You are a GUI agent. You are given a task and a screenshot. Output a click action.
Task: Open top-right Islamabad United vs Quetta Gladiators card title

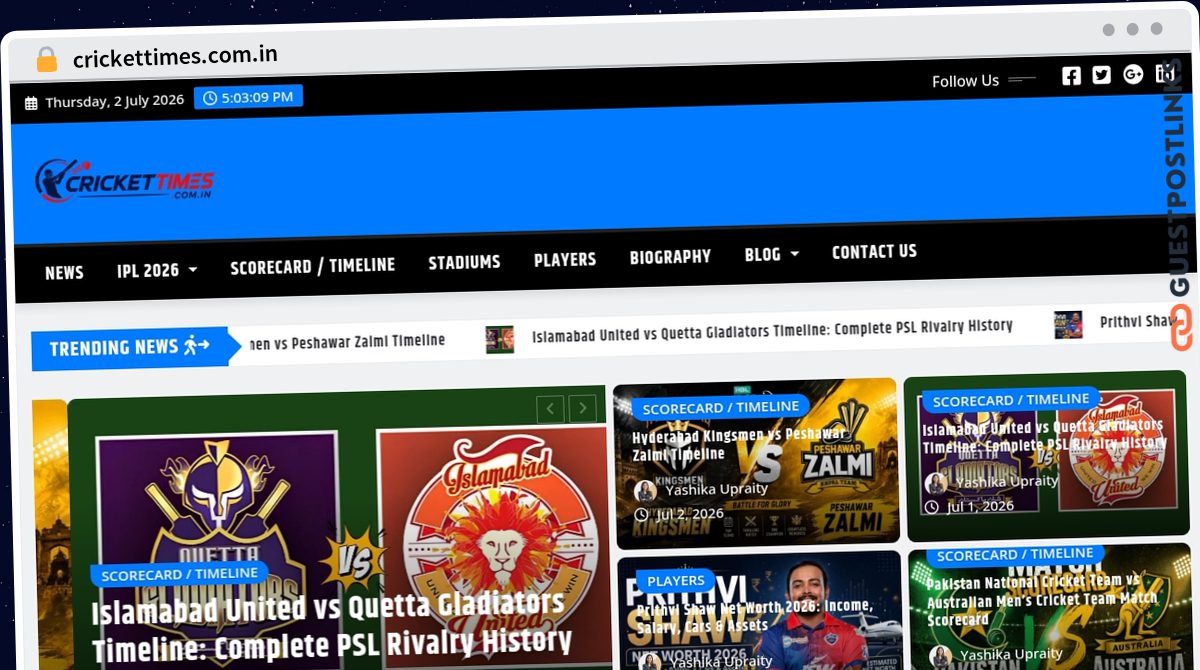click(1044, 435)
